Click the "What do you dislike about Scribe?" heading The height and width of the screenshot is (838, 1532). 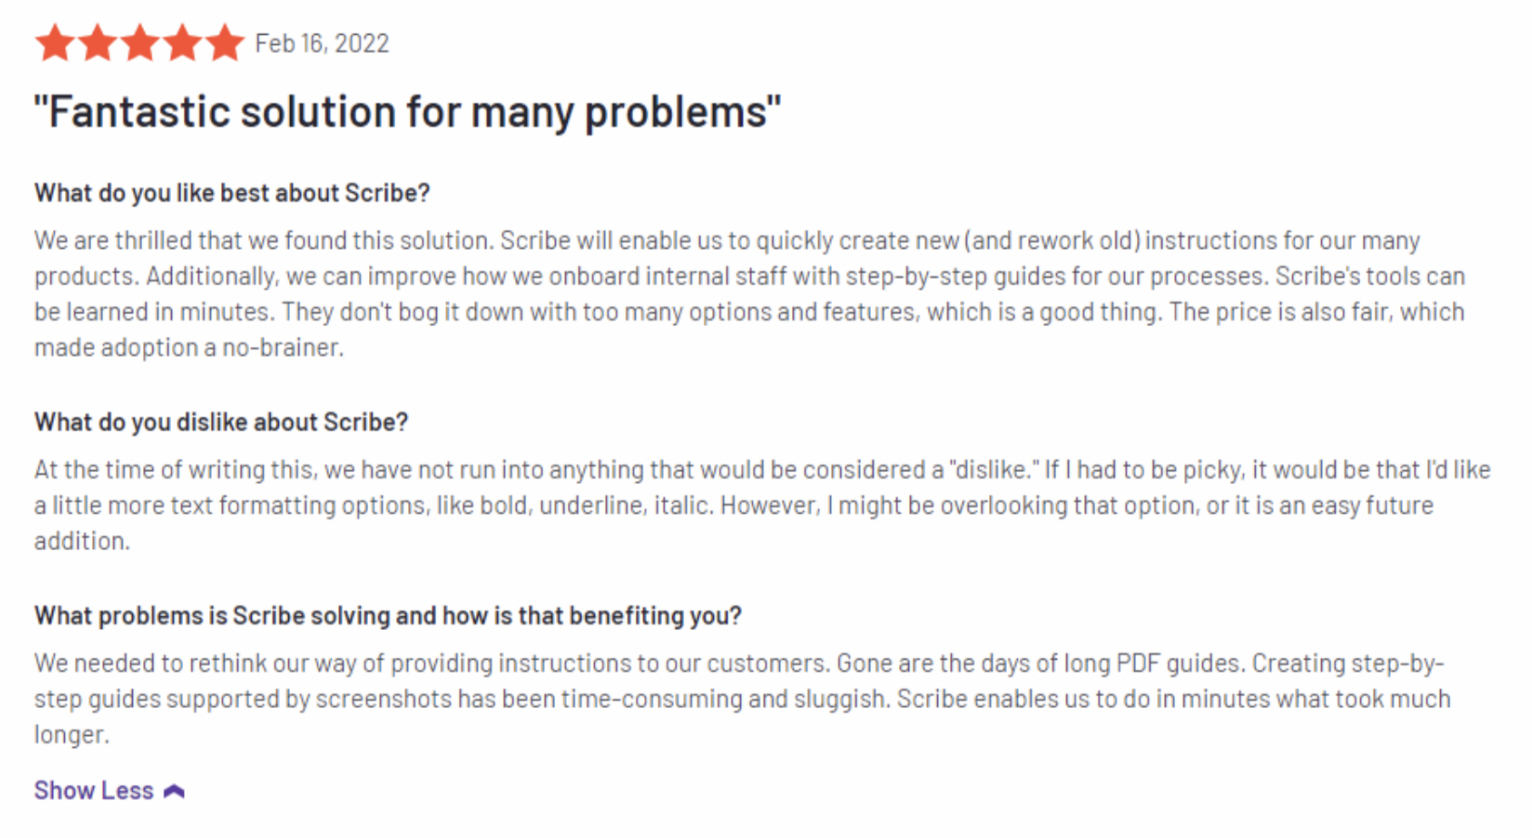tap(221, 422)
